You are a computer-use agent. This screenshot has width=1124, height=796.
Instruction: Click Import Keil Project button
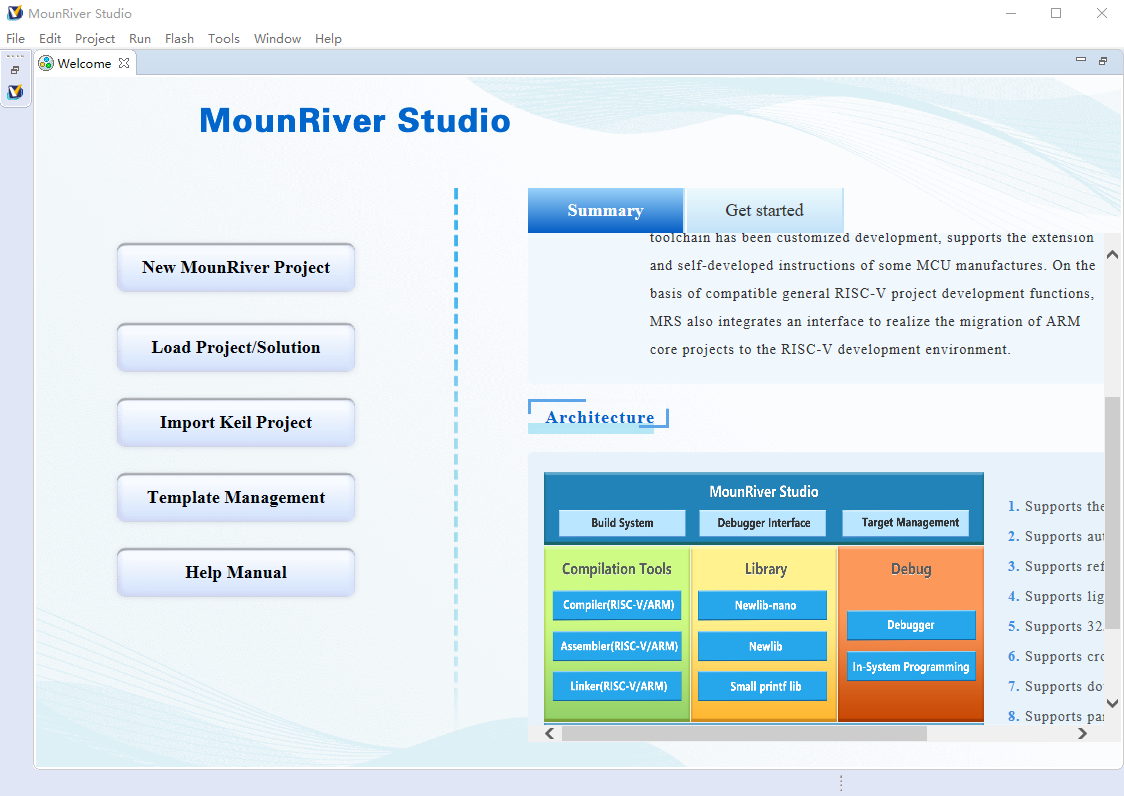236,422
